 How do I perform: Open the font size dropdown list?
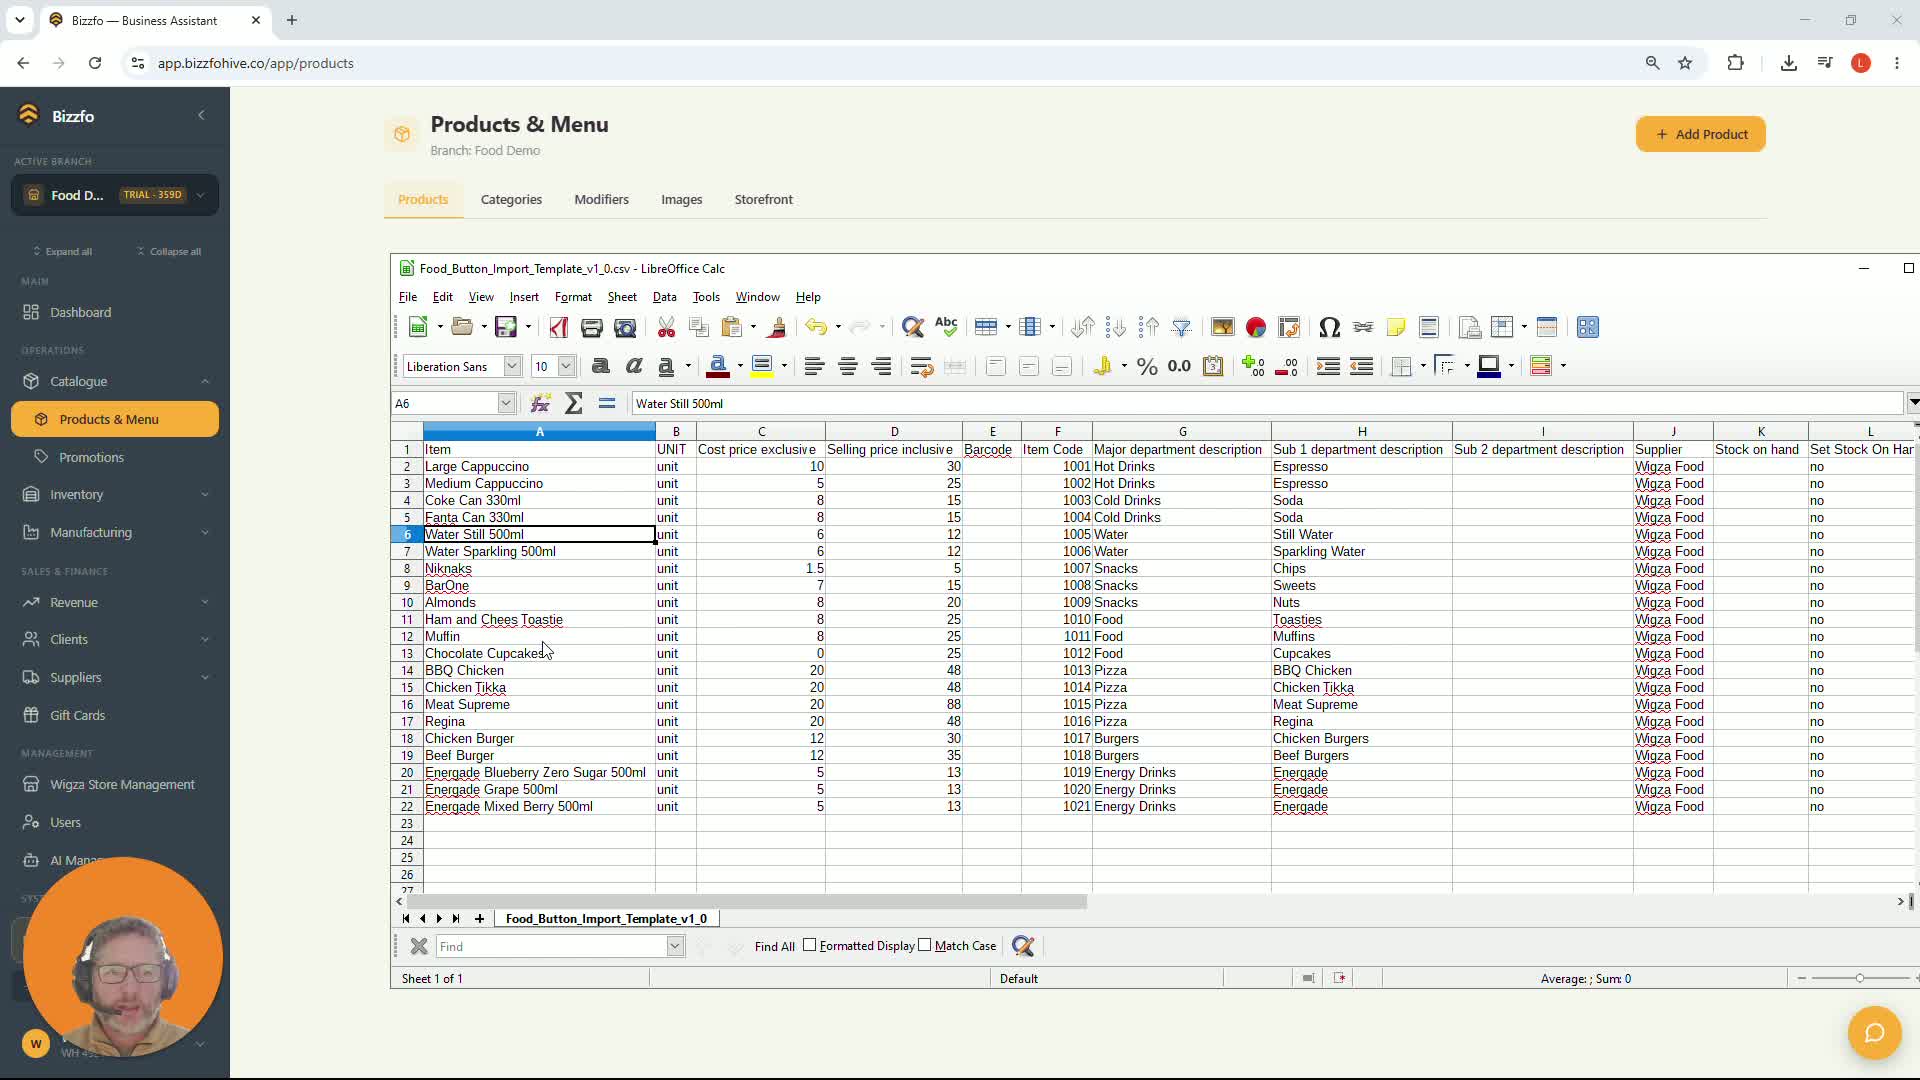point(566,366)
